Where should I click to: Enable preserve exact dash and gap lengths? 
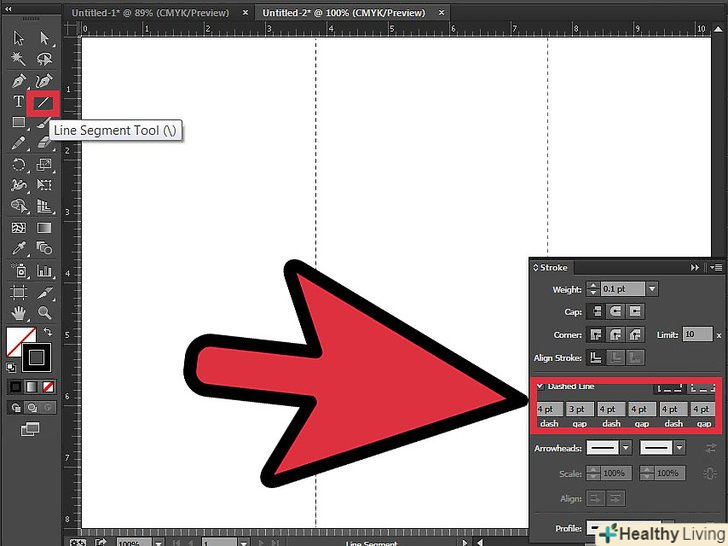(x=669, y=388)
